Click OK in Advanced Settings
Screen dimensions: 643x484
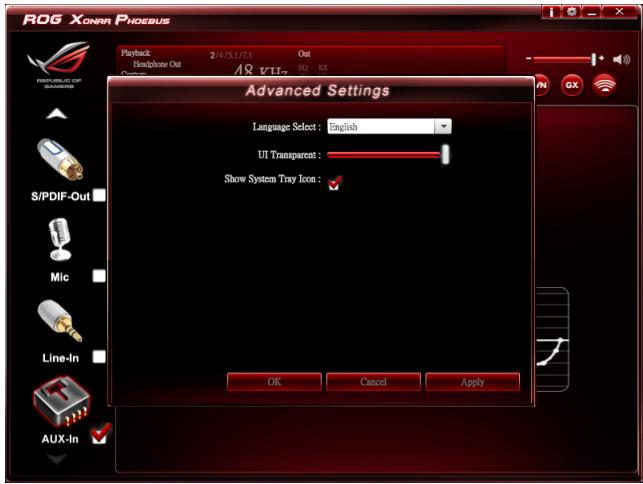tap(274, 382)
